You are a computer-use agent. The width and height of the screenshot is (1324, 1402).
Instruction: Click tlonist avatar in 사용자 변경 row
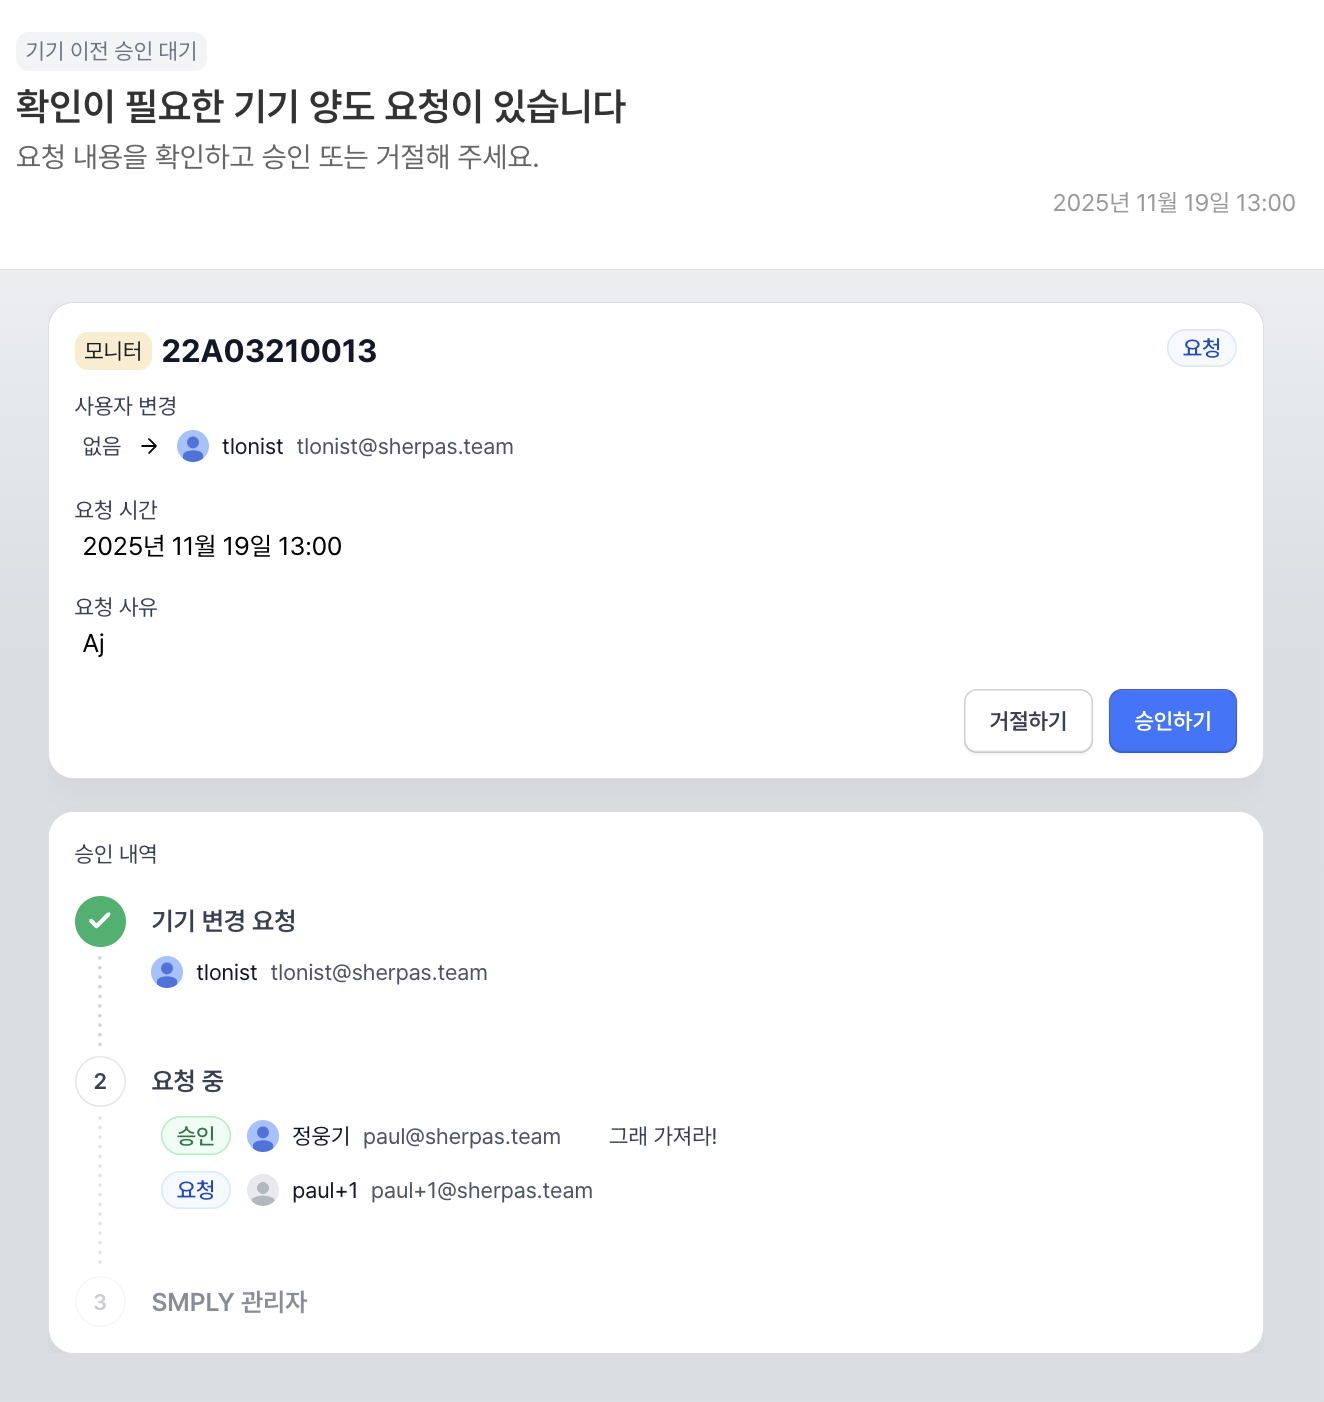tap(193, 446)
